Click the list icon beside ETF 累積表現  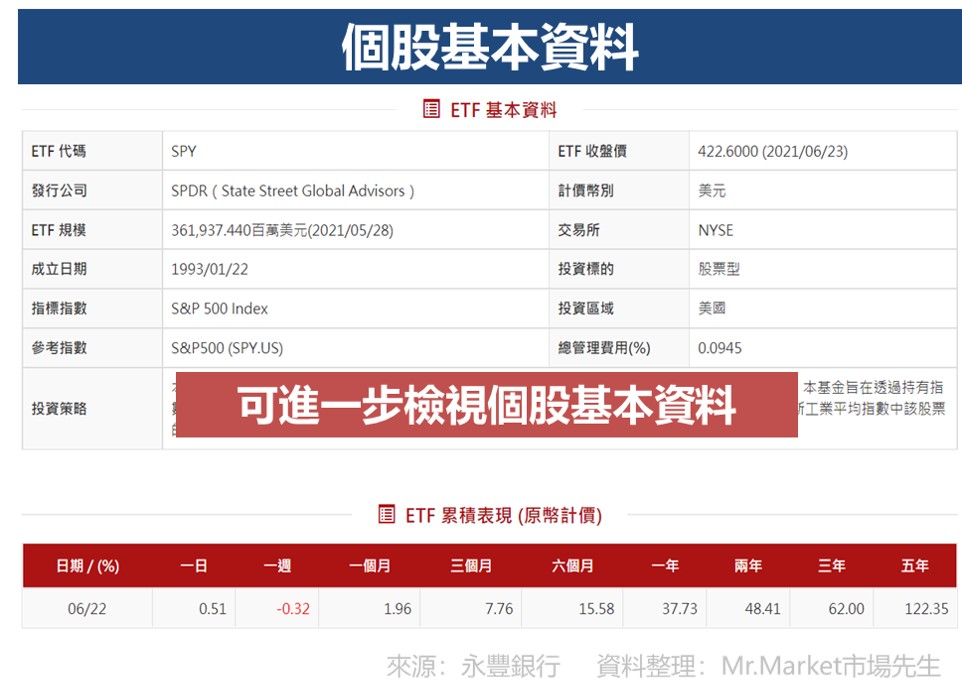387,514
